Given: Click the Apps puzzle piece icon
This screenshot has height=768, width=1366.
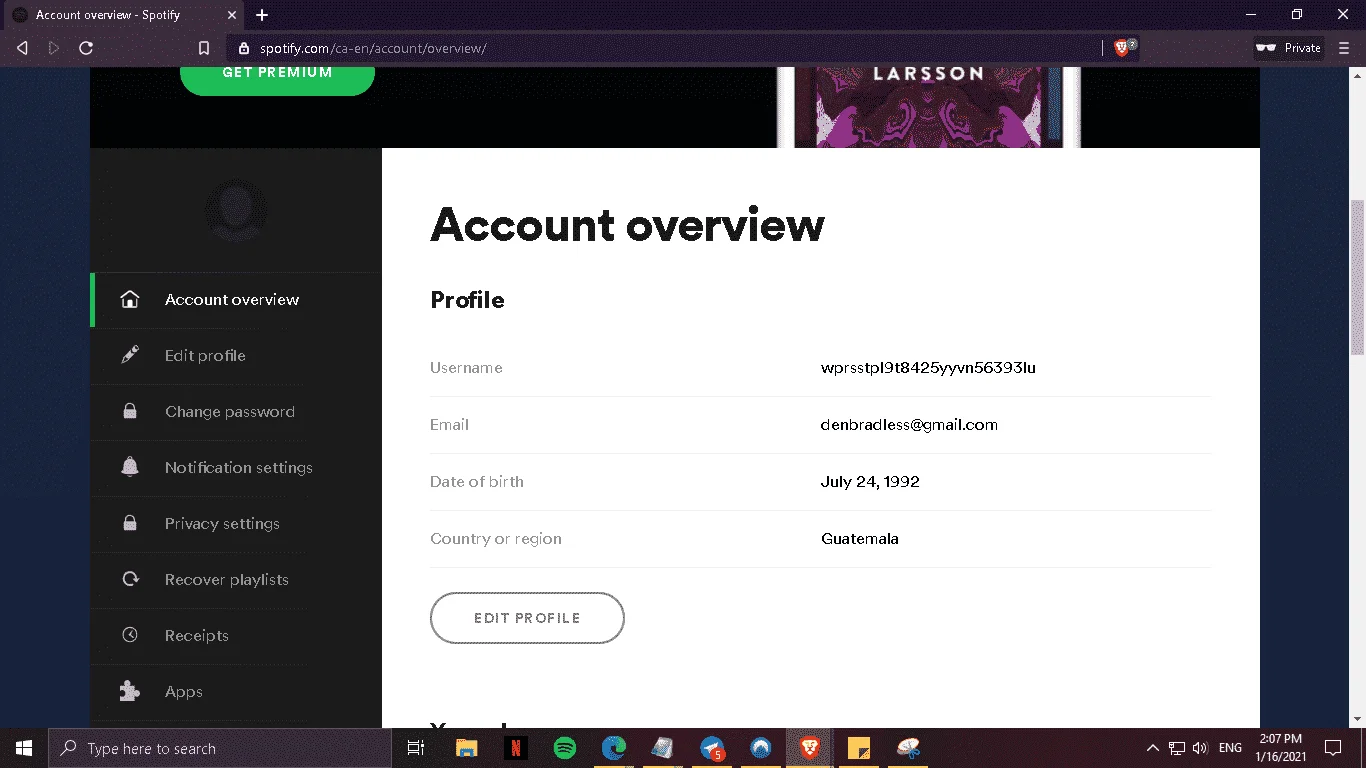Looking at the screenshot, I should 129,691.
